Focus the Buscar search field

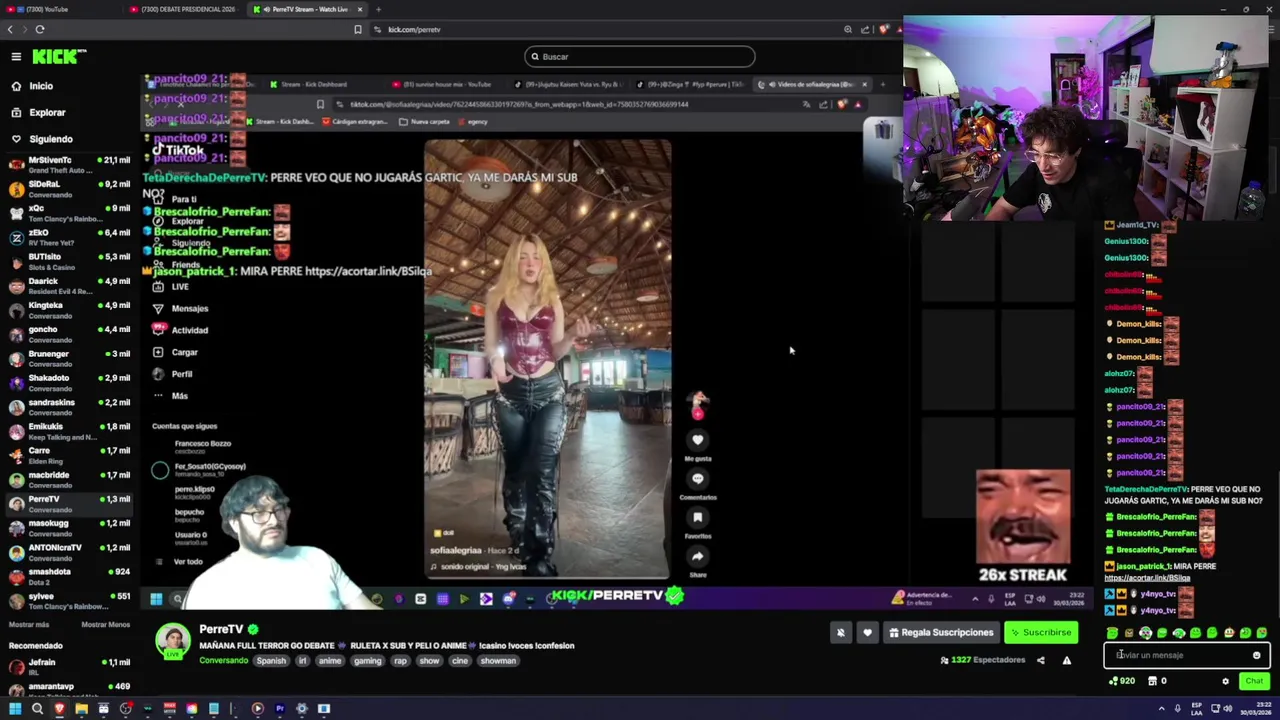click(640, 57)
